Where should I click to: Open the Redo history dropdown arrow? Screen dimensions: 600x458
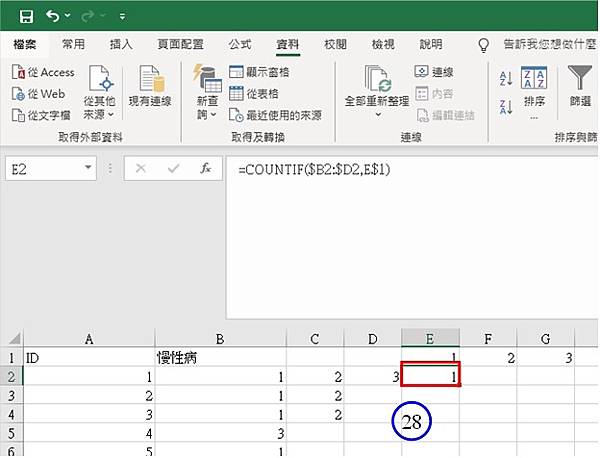tap(103, 16)
